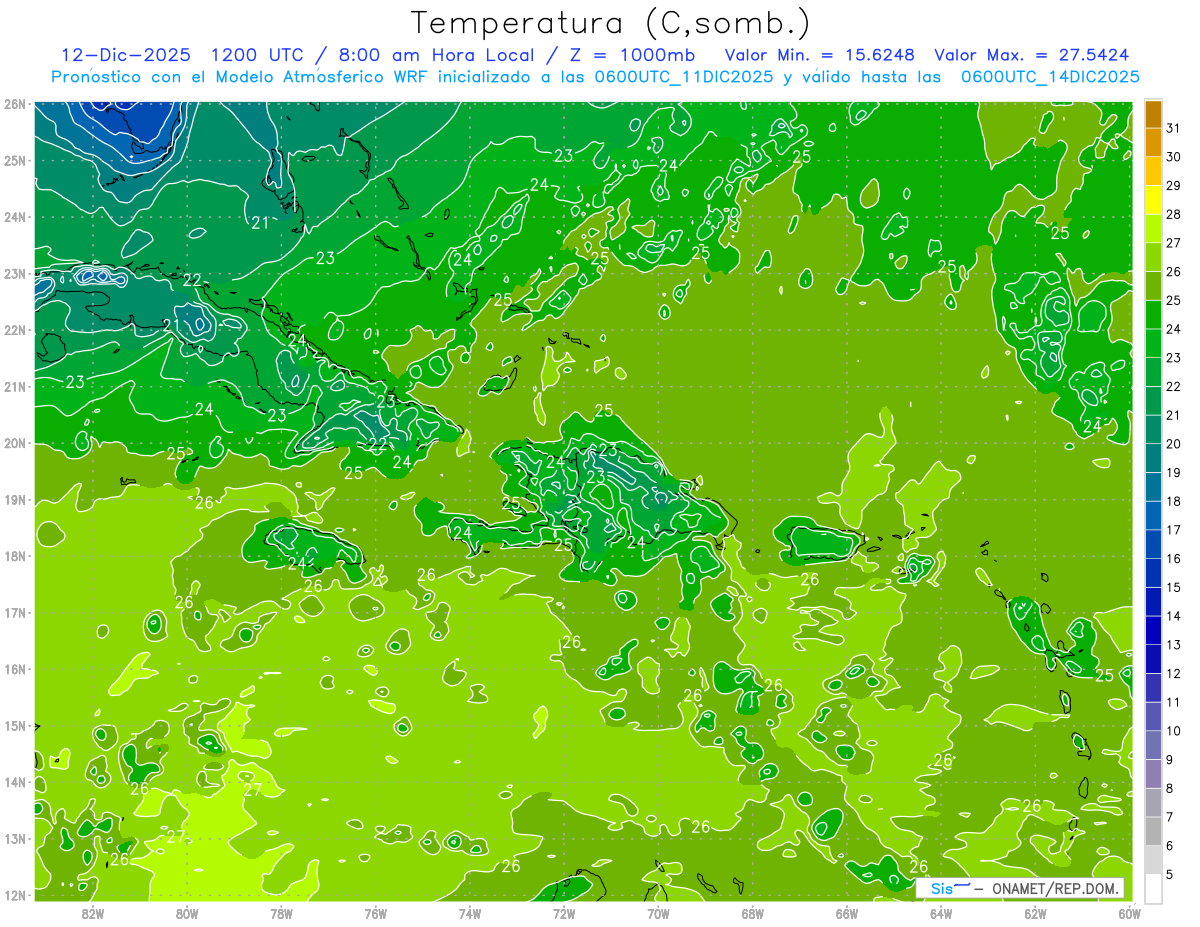Click the ONAMET/REP.DOM. watermark label
The height and width of the screenshot is (927, 1200).
1056,888
